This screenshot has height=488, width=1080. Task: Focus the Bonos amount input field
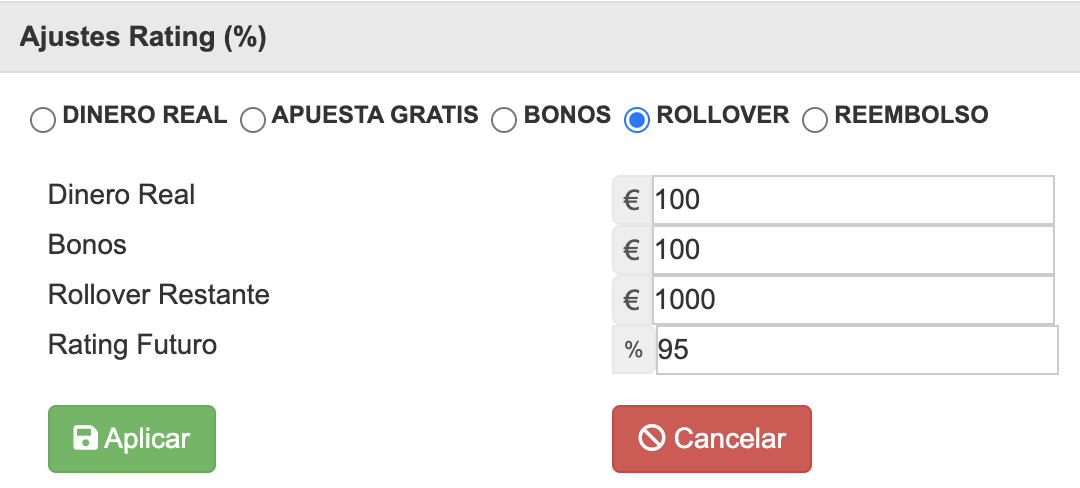point(853,250)
